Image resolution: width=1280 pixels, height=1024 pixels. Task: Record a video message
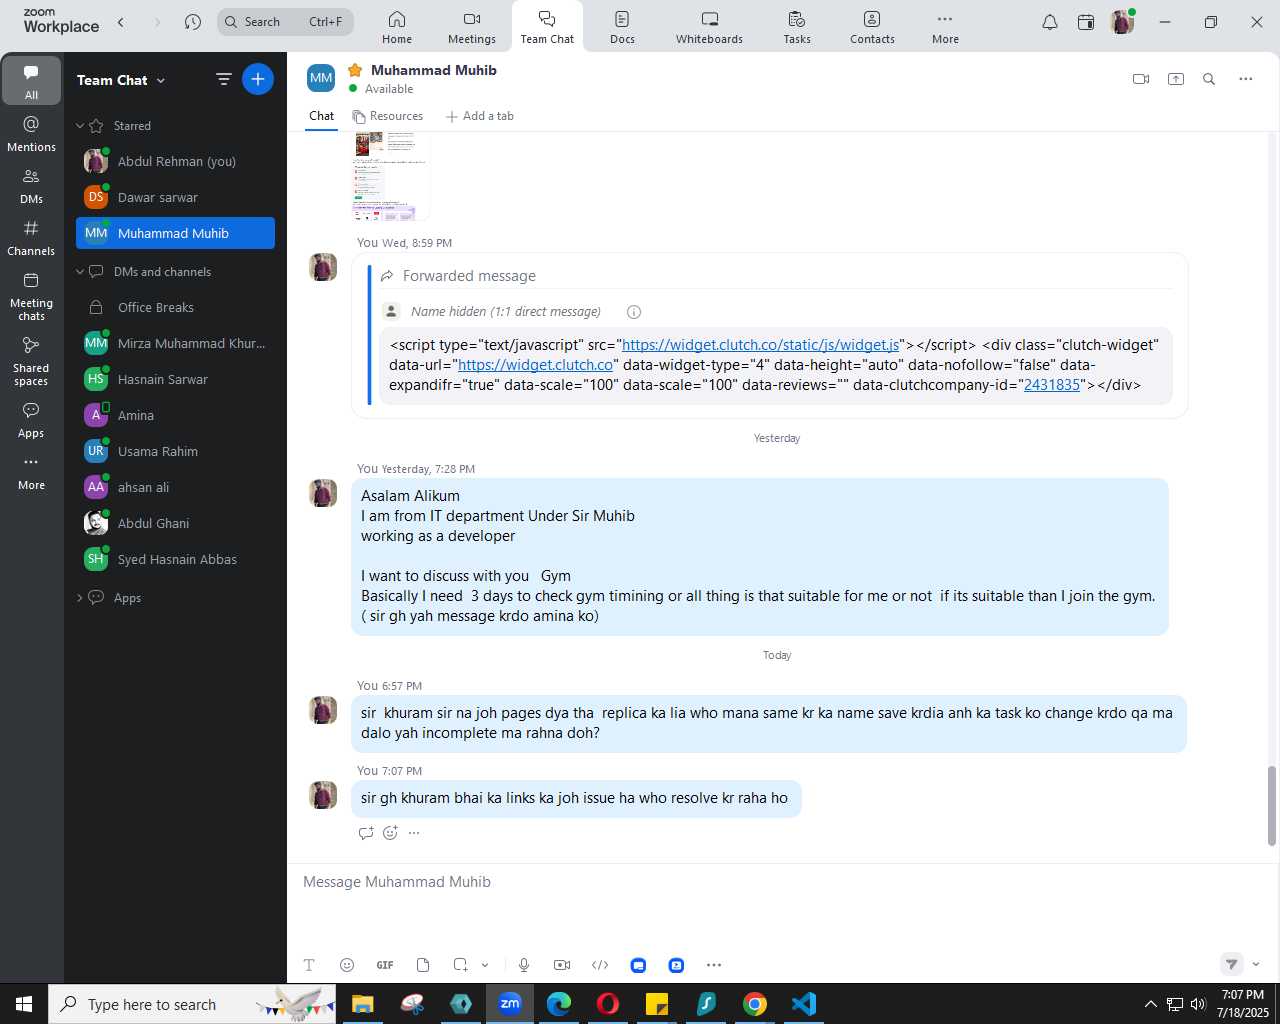(x=562, y=965)
